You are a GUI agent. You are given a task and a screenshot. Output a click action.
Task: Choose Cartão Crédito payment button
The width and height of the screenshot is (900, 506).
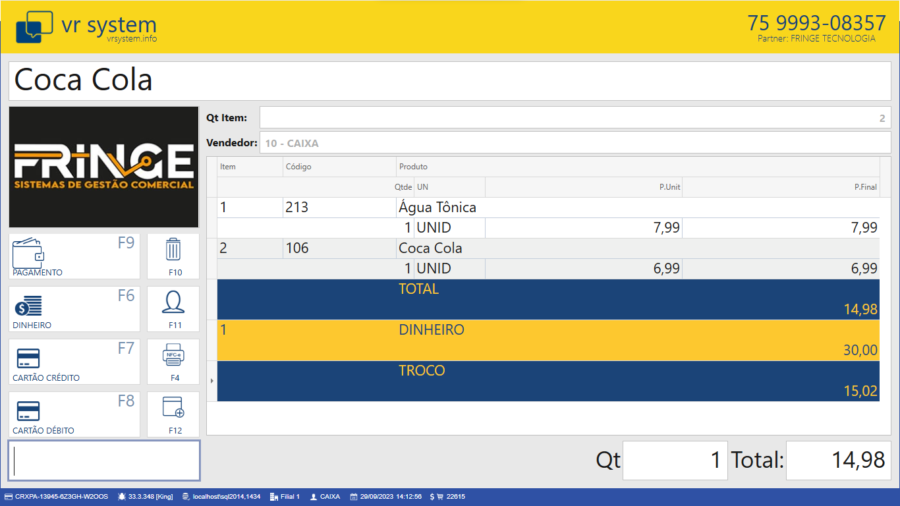click(x=74, y=361)
